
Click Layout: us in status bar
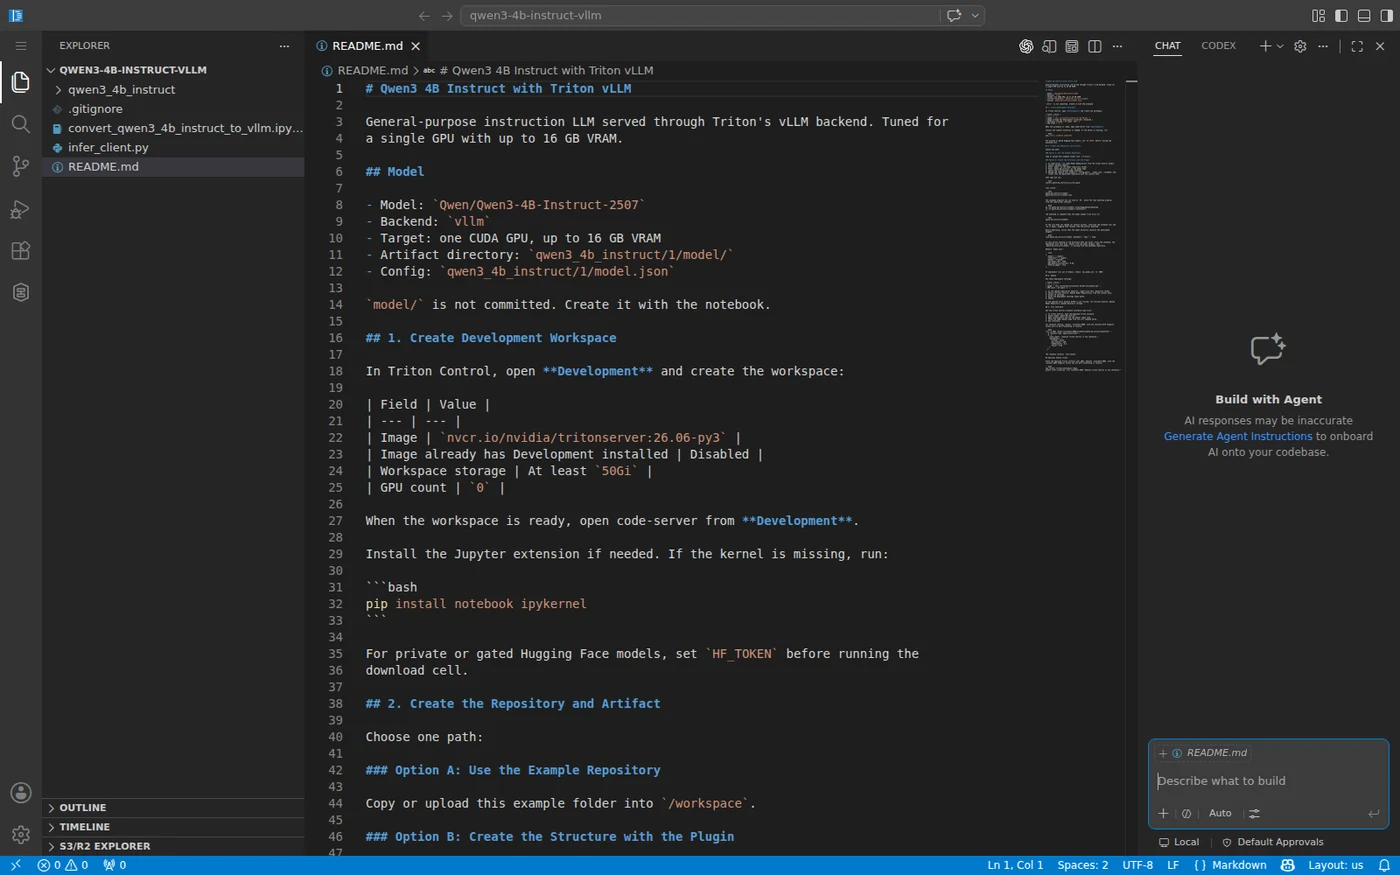coord(1335,865)
